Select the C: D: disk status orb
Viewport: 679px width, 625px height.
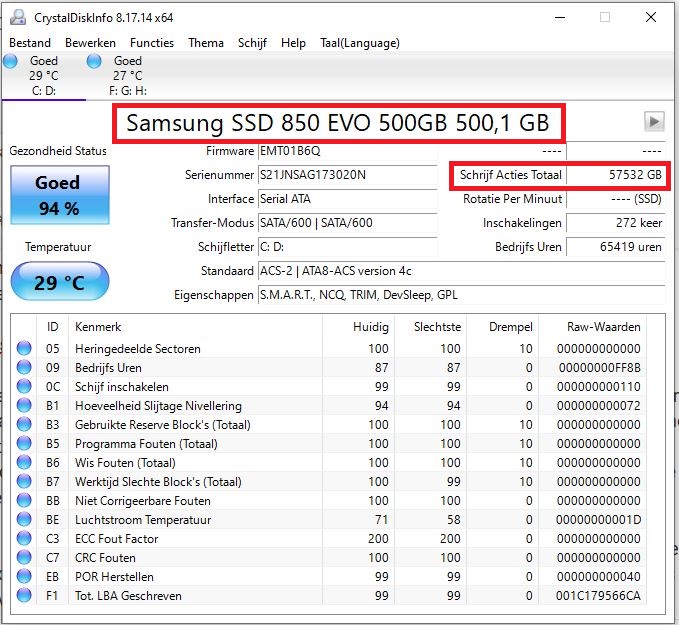(x=11, y=62)
